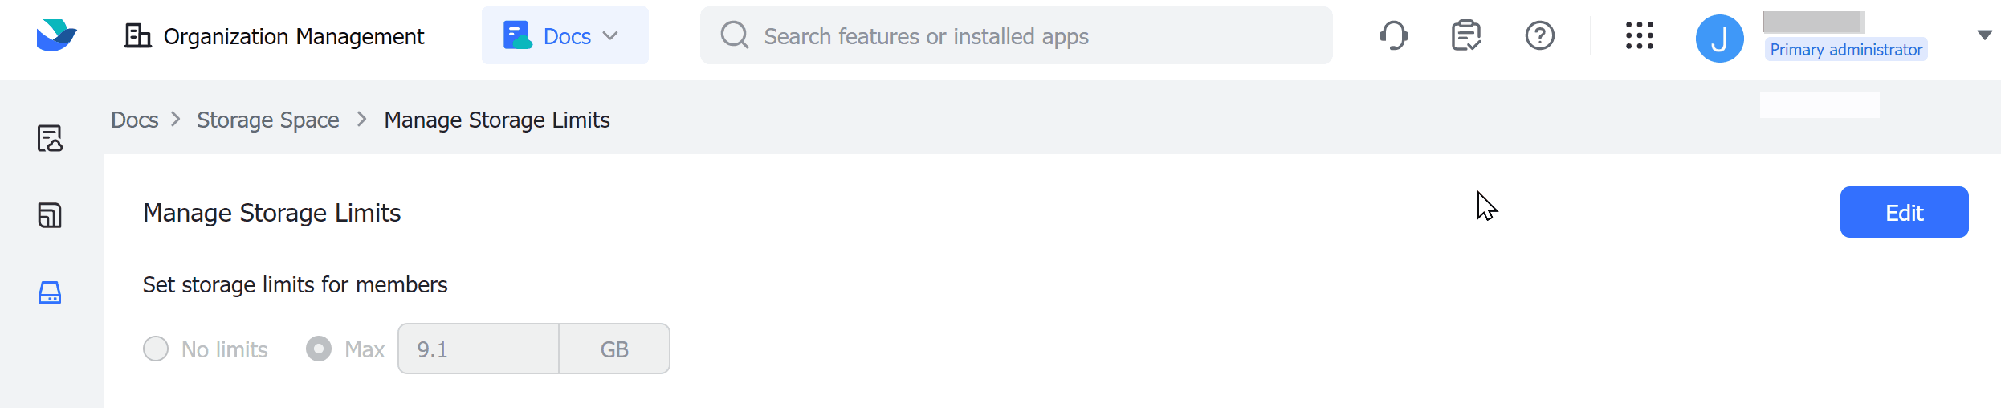Select the Max storage limit radio button
2001x408 pixels.
click(319, 349)
